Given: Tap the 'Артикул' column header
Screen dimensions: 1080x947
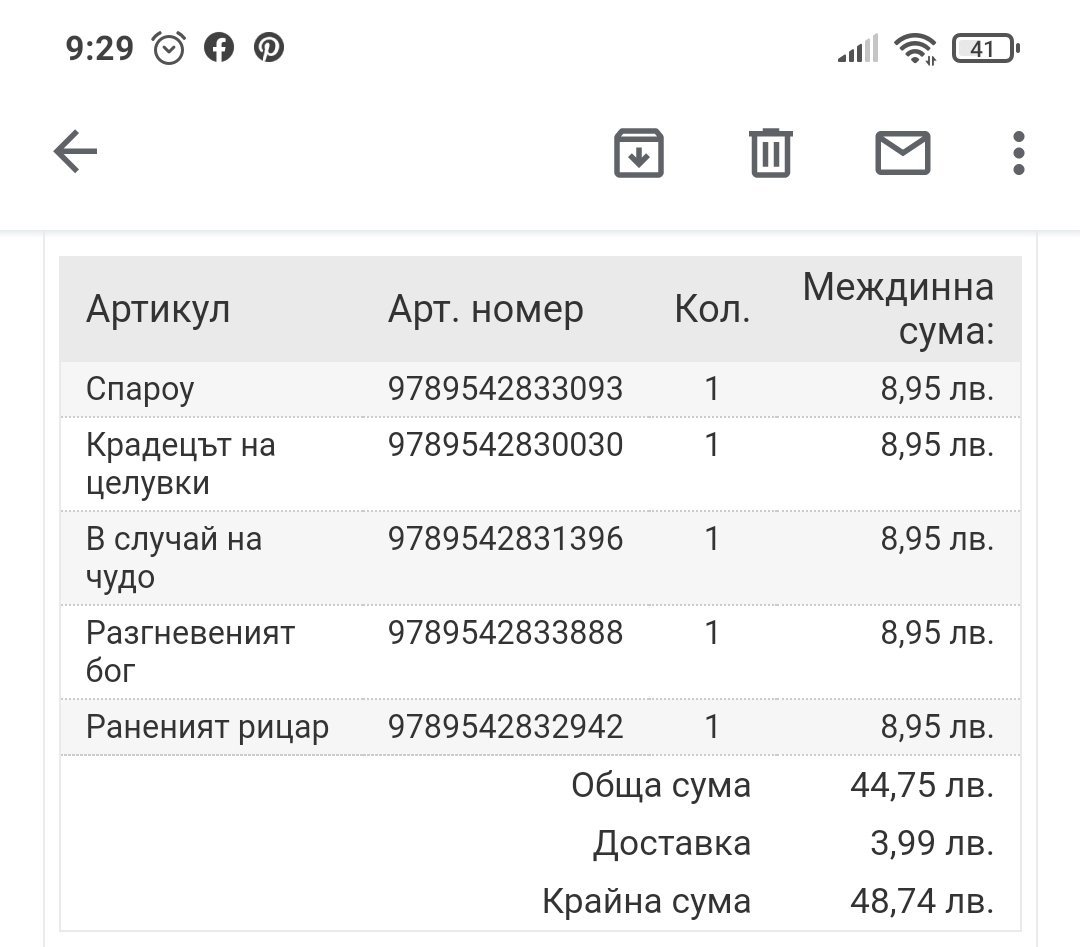Looking at the screenshot, I should (x=158, y=310).
